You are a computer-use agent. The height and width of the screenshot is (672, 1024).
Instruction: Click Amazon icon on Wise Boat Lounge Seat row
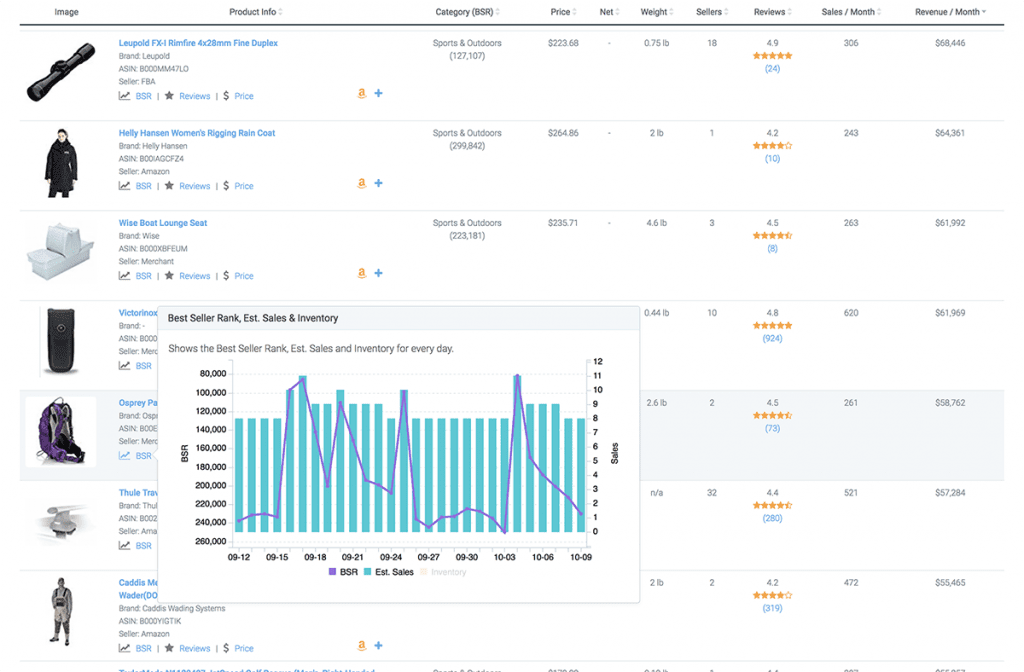coord(361,274)
